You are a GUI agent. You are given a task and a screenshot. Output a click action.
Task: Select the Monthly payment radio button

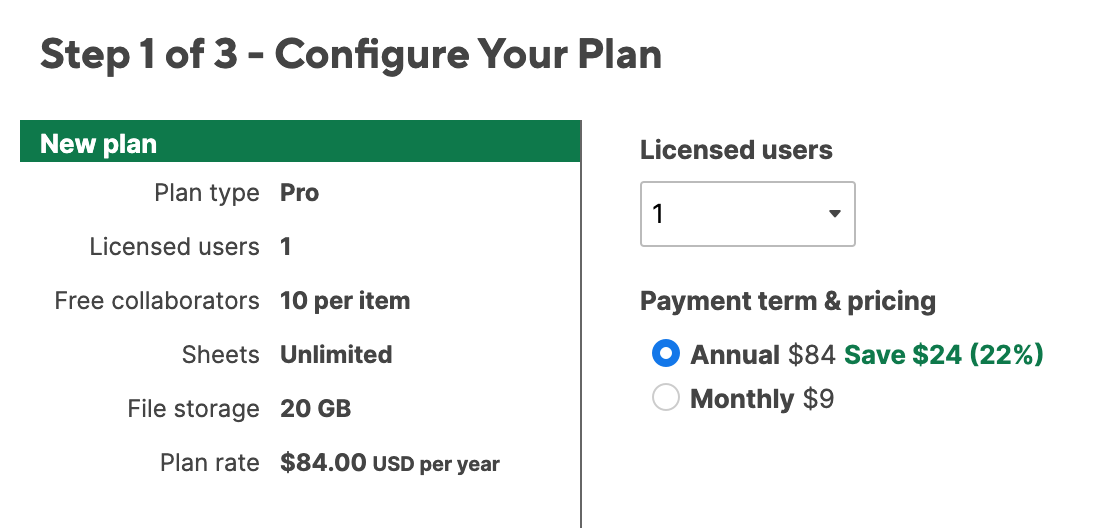pos(665,399)
